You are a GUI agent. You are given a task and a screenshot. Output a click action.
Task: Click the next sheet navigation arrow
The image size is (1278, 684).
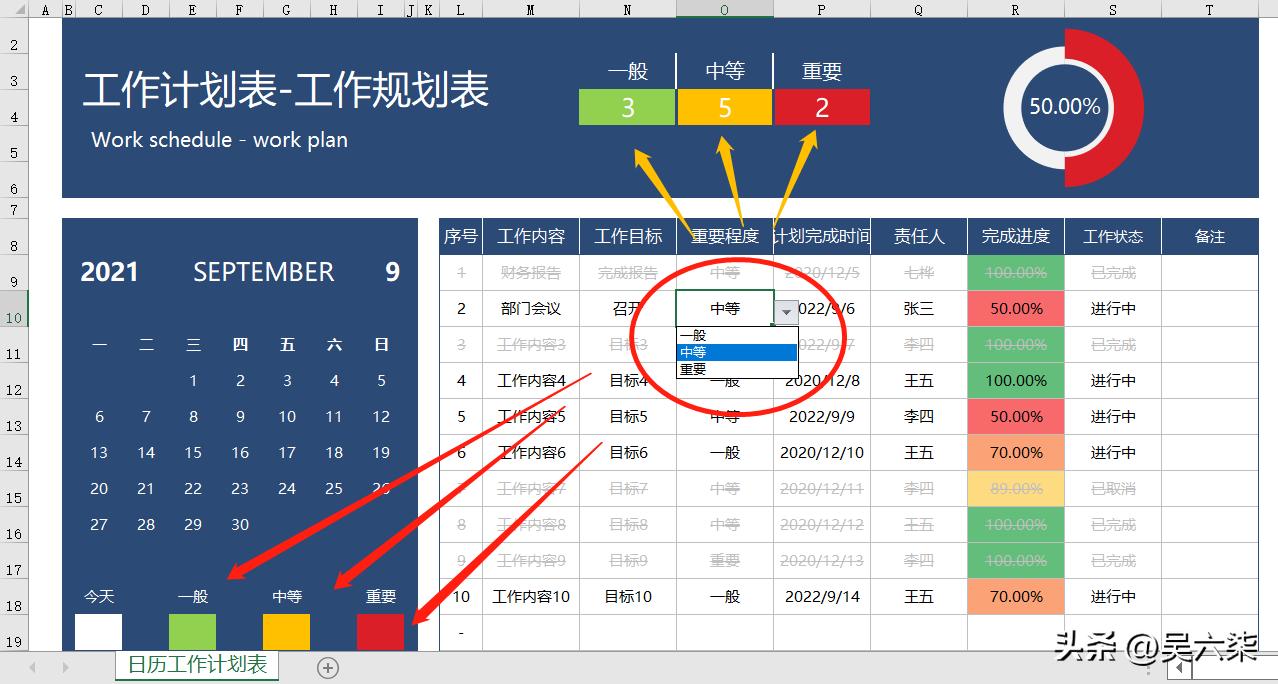tap(63, 667)
